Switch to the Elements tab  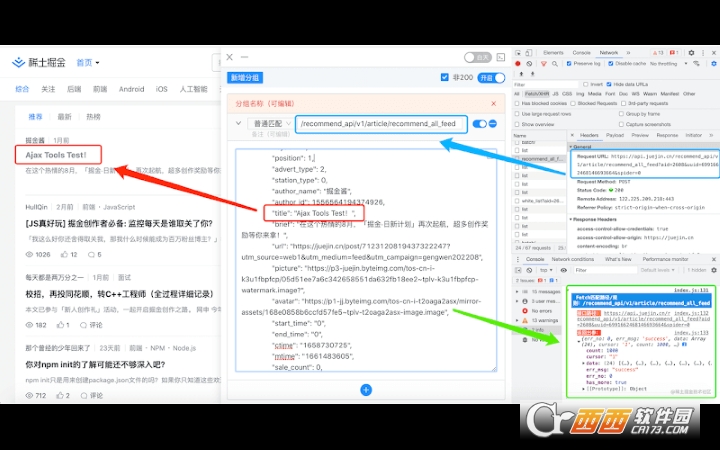[553, 53]
